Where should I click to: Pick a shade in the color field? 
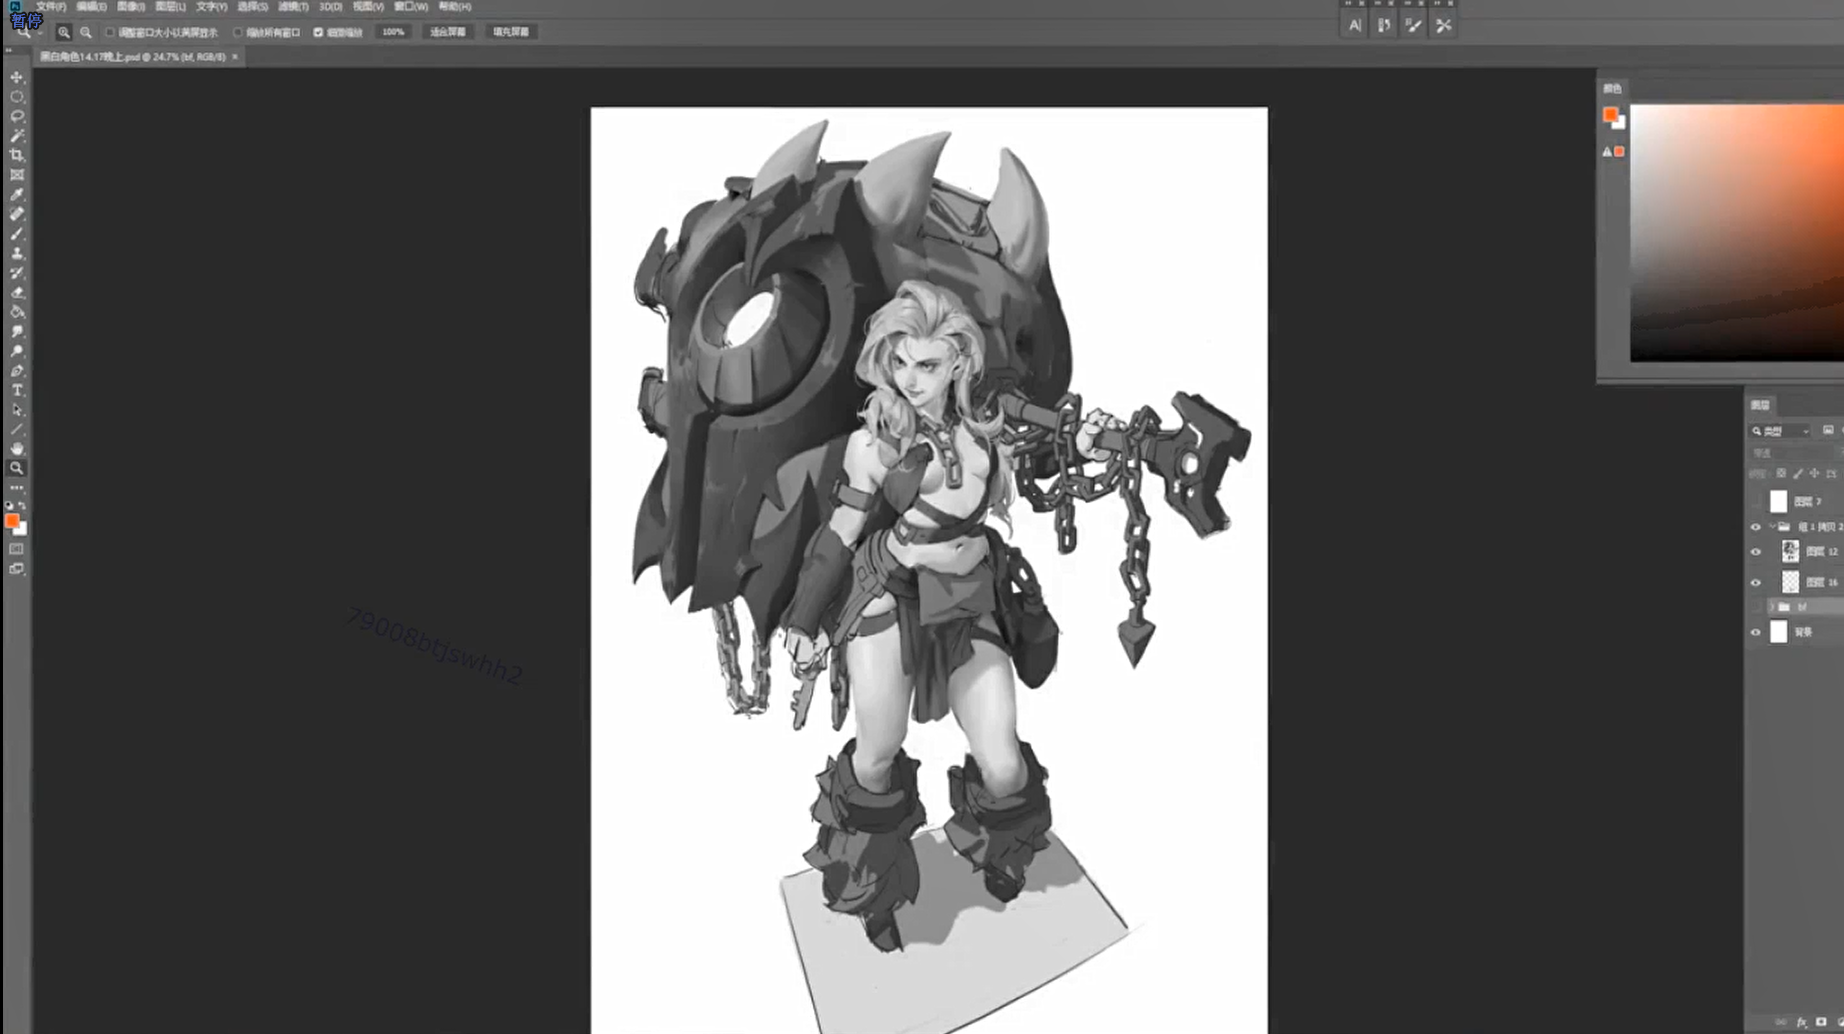(1737, 232)
